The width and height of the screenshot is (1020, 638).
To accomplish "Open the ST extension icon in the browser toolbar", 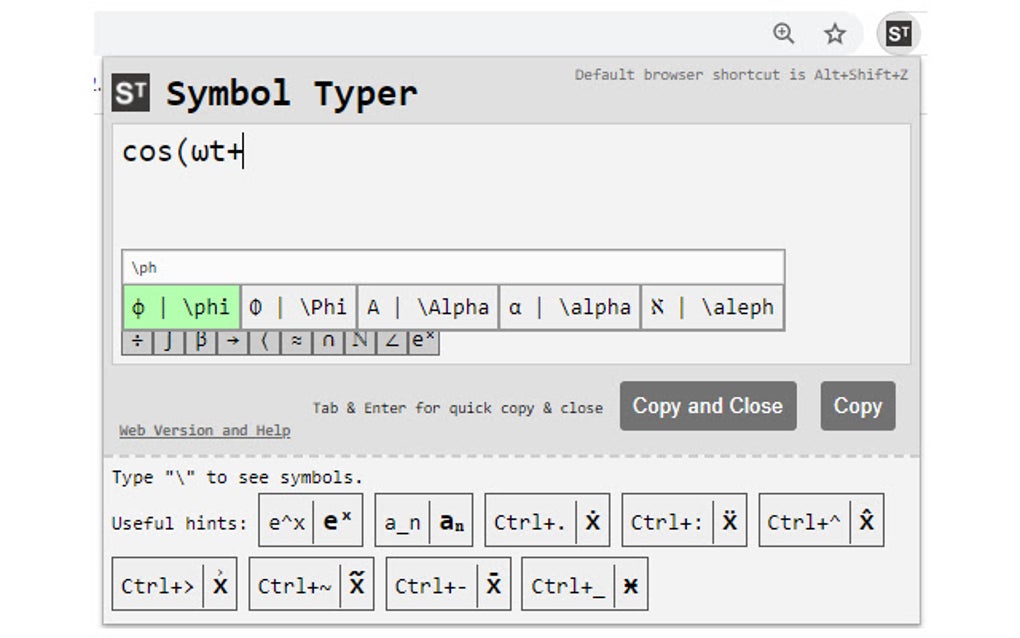I will click(897, 33).
